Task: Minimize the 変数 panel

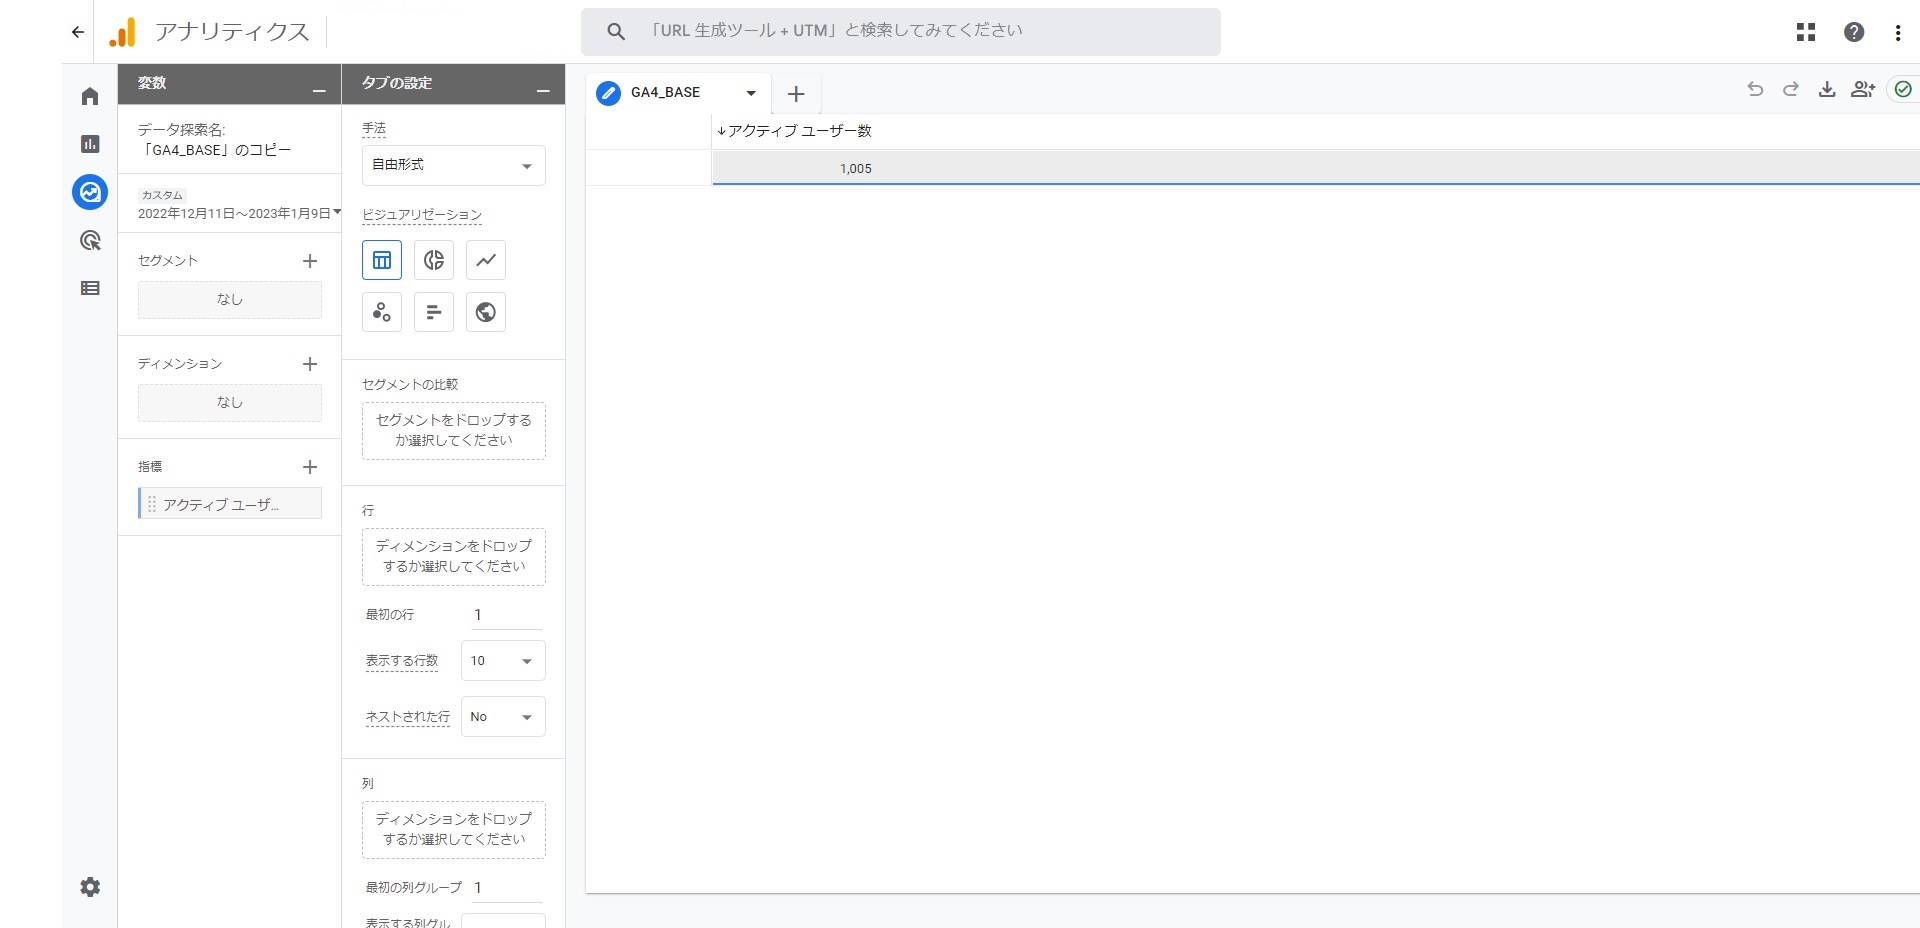Action: 319,91
